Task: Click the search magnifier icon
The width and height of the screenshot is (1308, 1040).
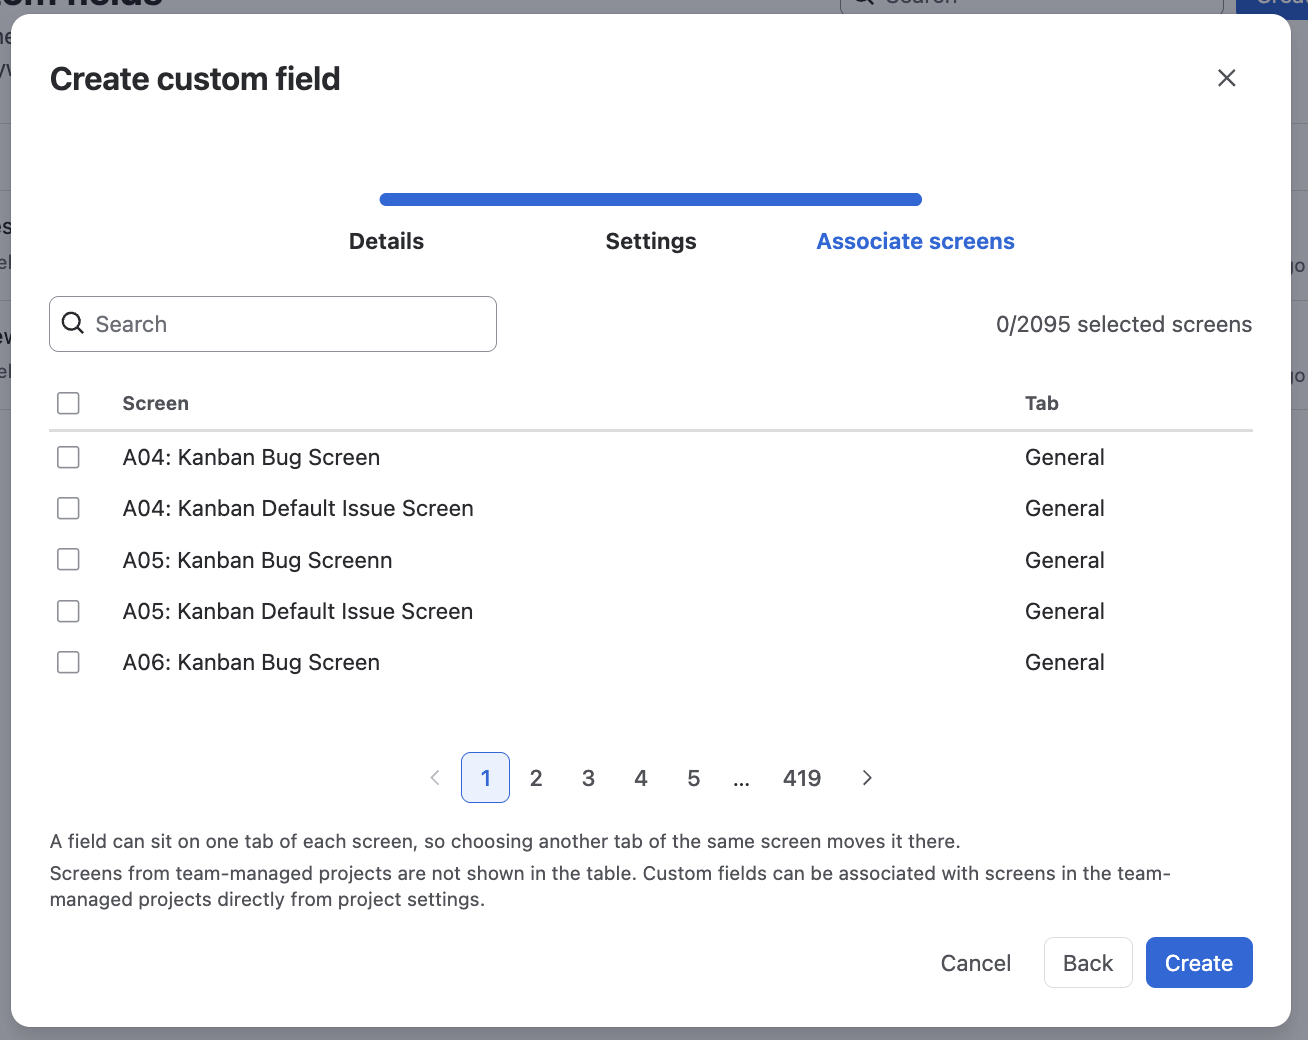Action: [73, 323]
